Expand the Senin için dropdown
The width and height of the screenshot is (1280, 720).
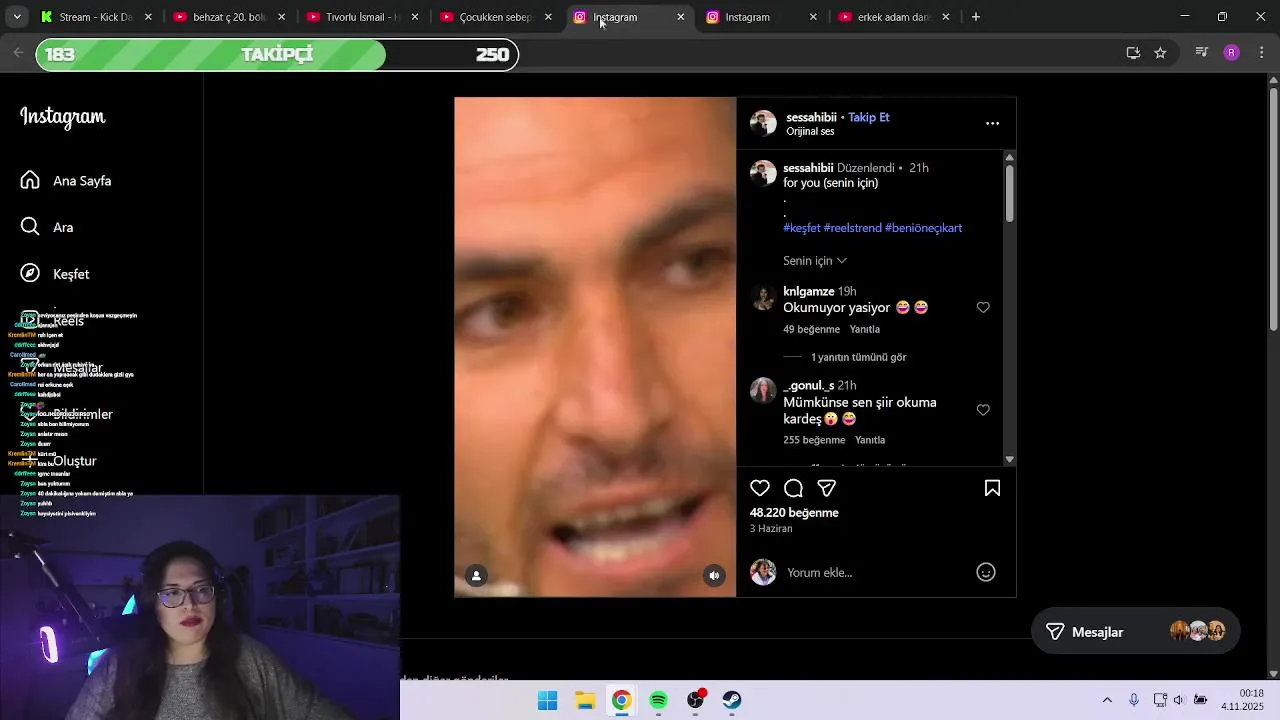[815, 261]
